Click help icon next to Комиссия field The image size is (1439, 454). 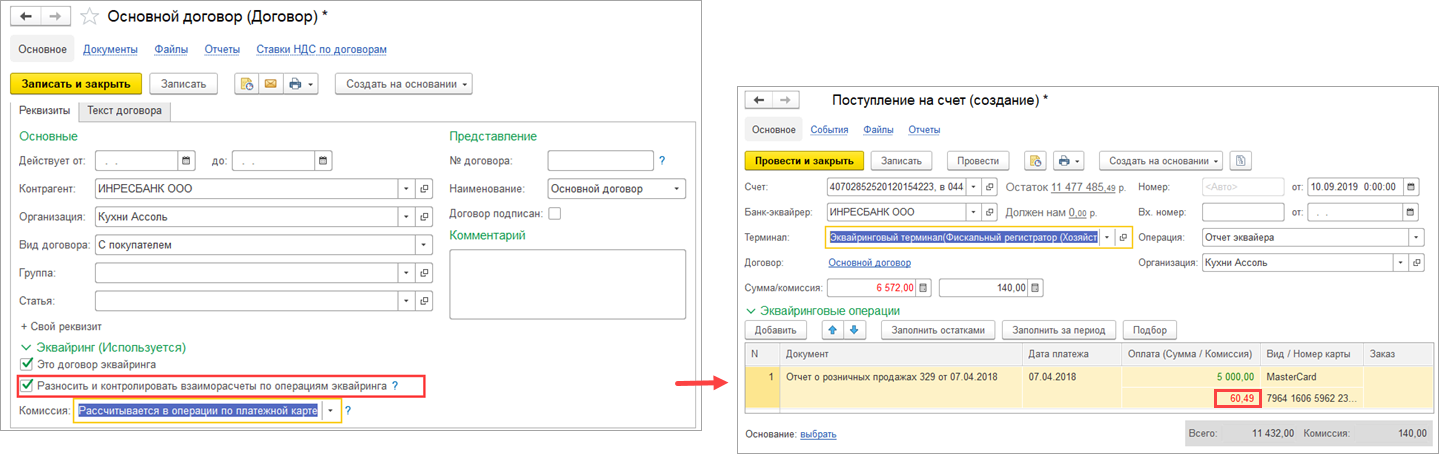pyautogui.click(x=348, y=410)
